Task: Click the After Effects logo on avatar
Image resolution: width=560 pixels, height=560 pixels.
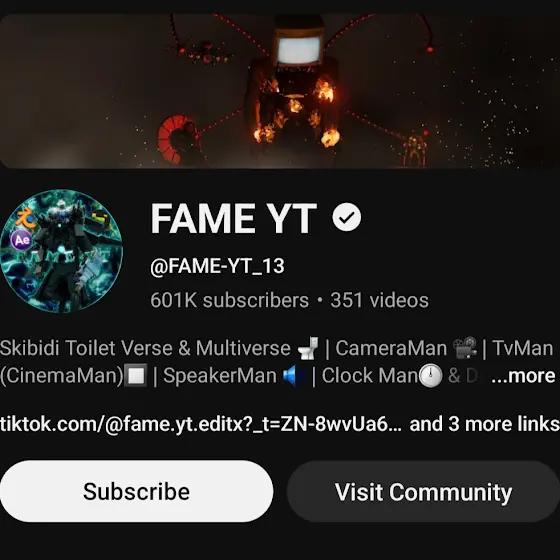Action: coord(21,240)
